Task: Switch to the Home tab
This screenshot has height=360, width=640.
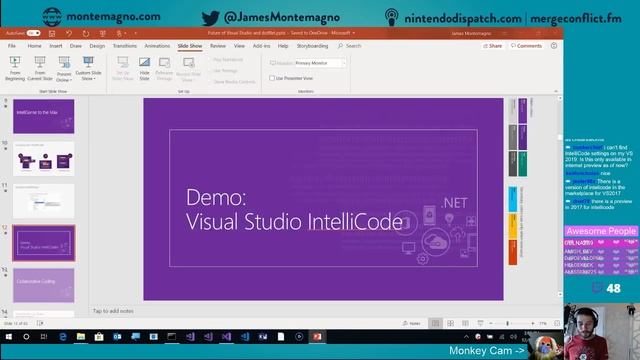Action: point(34,46)
